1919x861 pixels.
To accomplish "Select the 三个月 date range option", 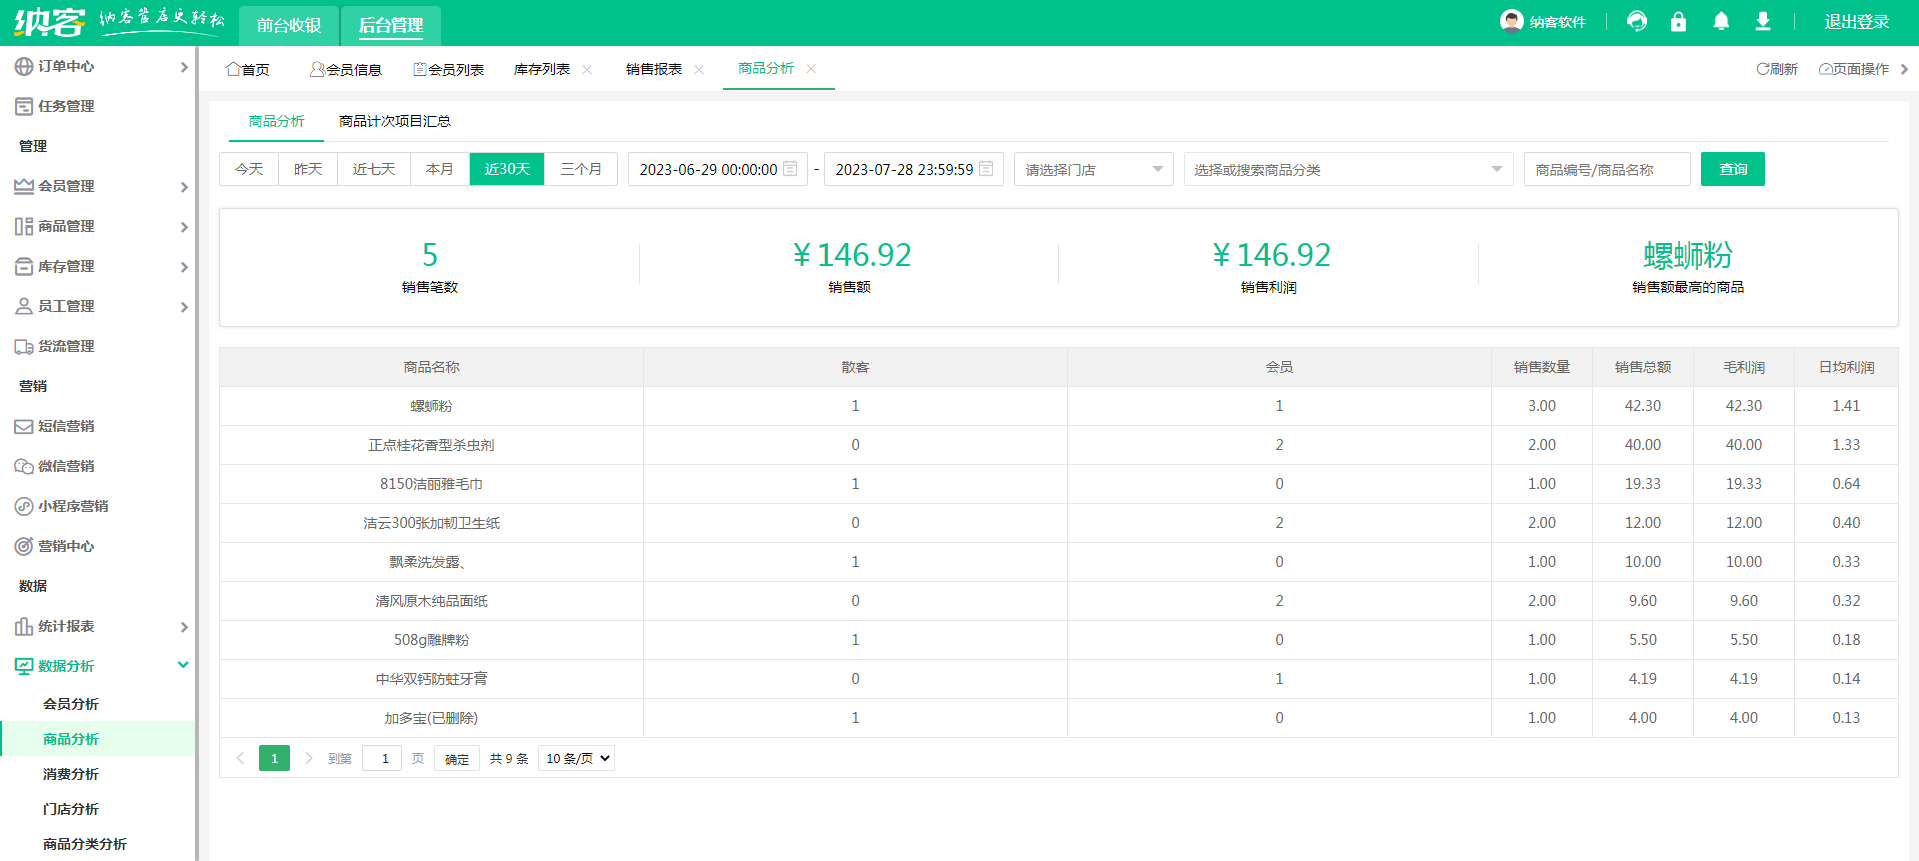I will 581,169.
